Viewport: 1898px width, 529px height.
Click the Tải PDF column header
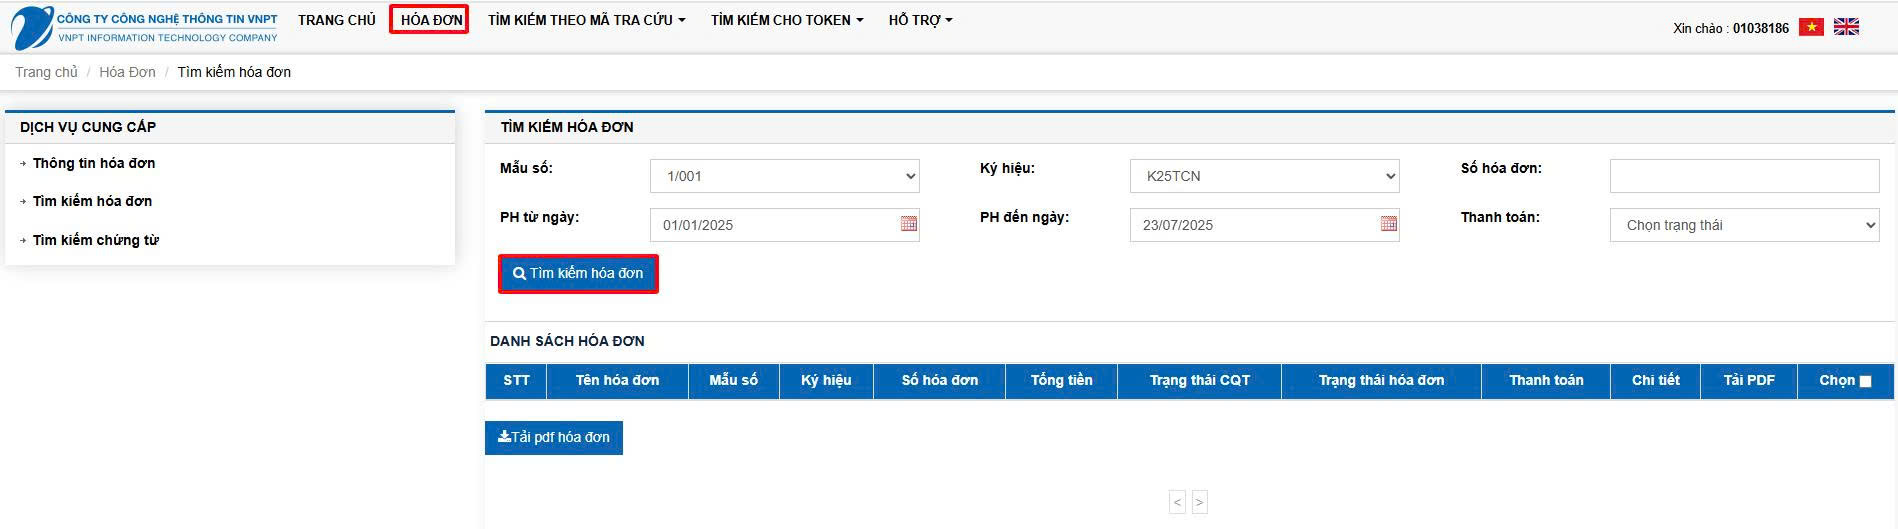click(x=1749, y=381)
